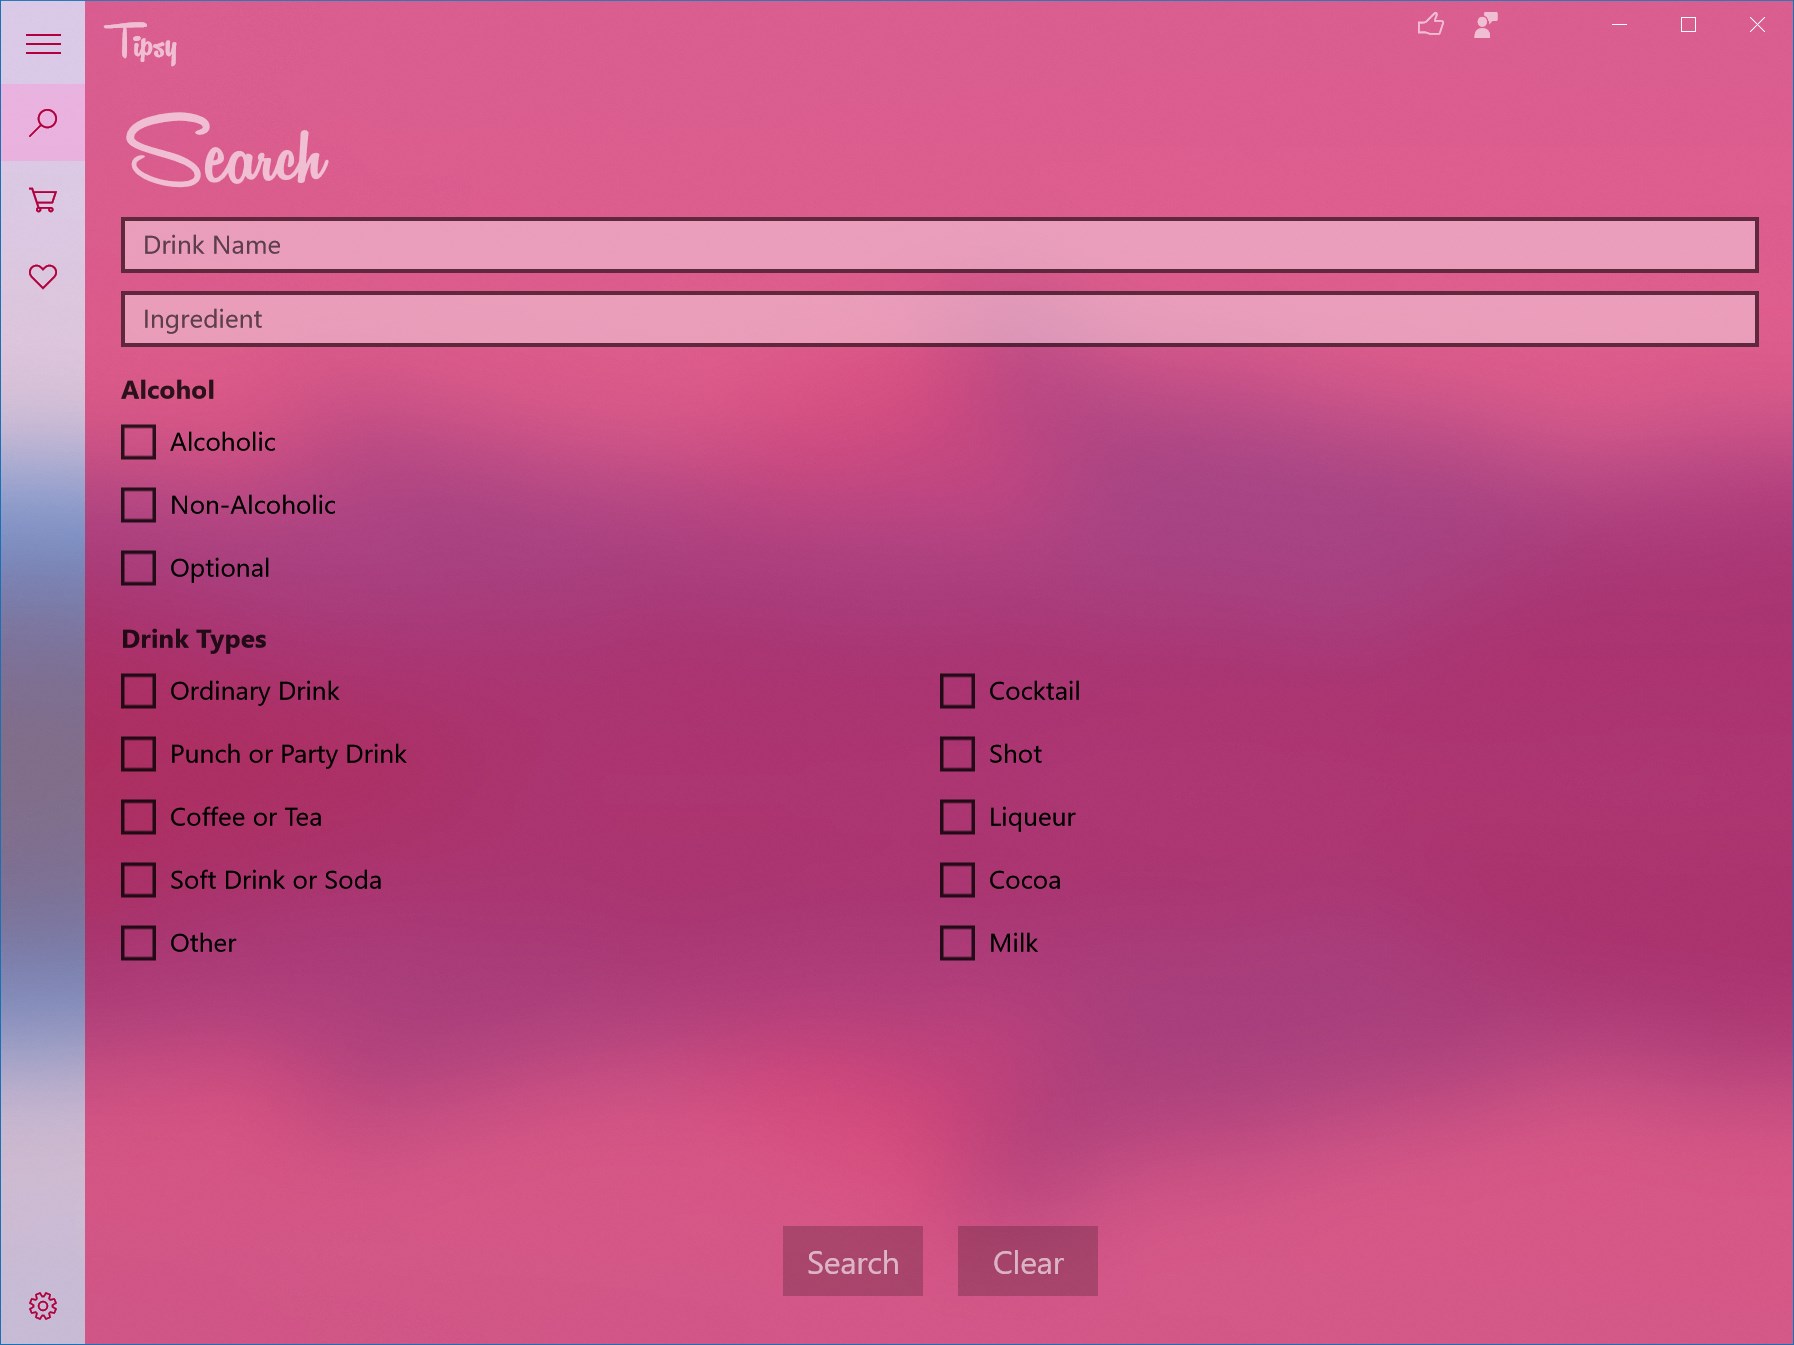Viewport: 1794px width, 1345px height.
Task: Toggle Punch or Party Drink checkbox
Action: point(139,754)
